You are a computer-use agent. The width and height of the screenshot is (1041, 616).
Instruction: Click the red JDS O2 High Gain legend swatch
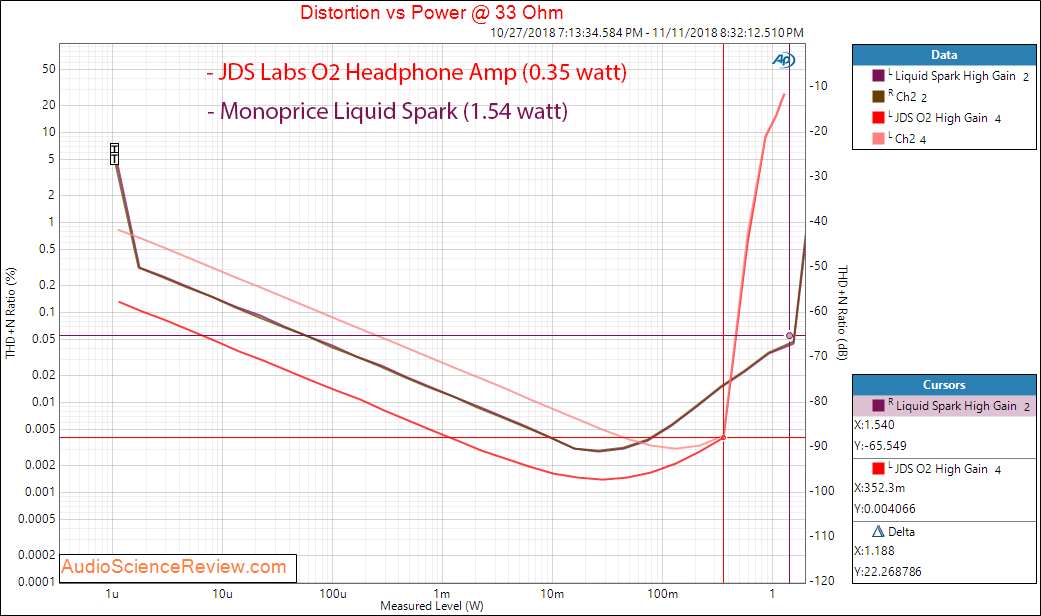point(878,117)
